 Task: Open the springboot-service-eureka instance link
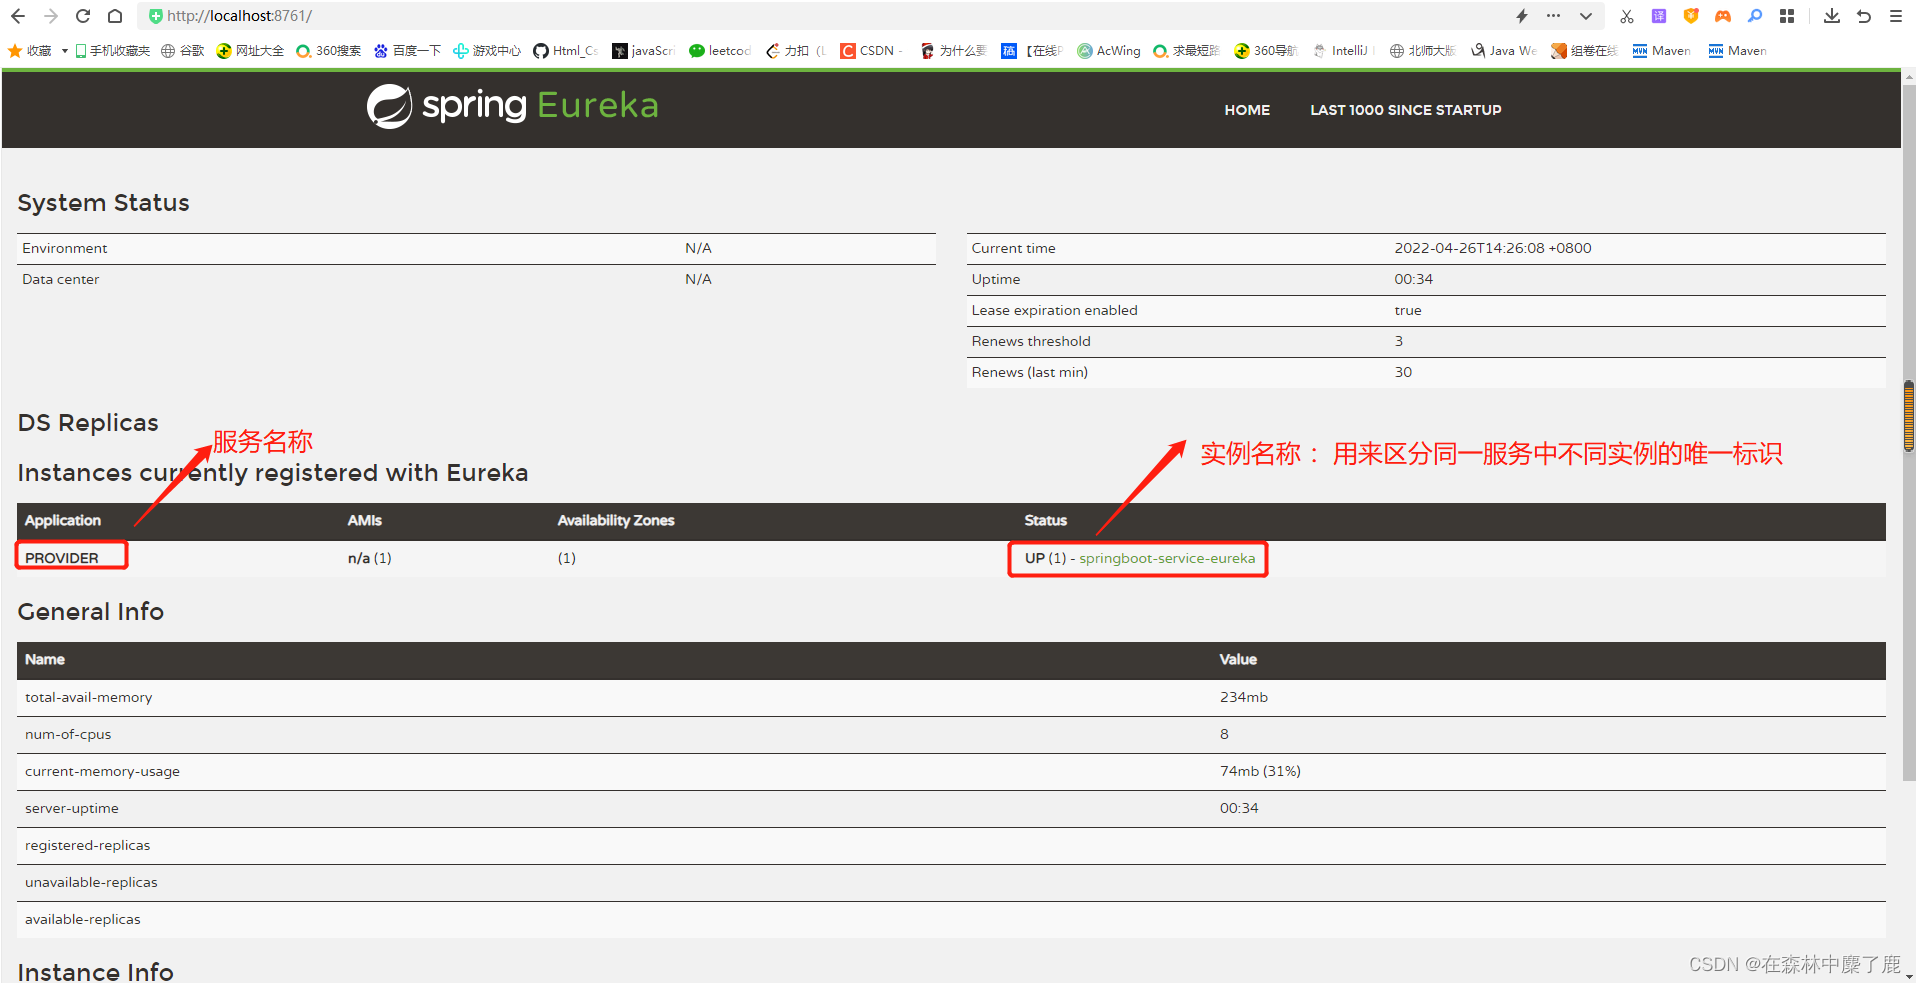tap(1167, 558)
